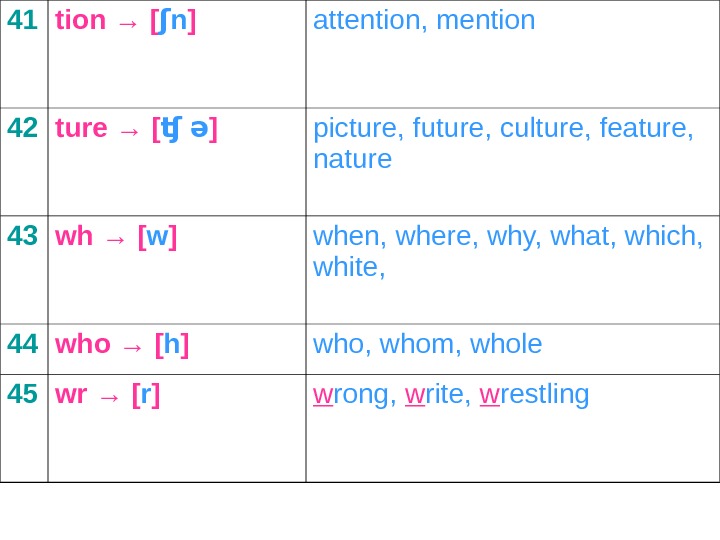Click row number 45
Image resolution: width=720 pixels, height=540 pixels.
pyautogui.click(x=22, y=394)
